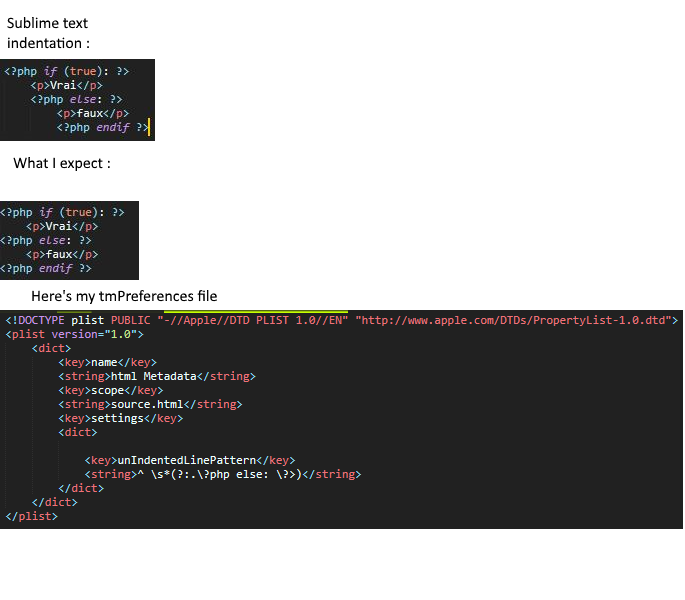Click the '<string>source.html</string>' line
This screenshot has width=685, height=600.
click(150, 404)
